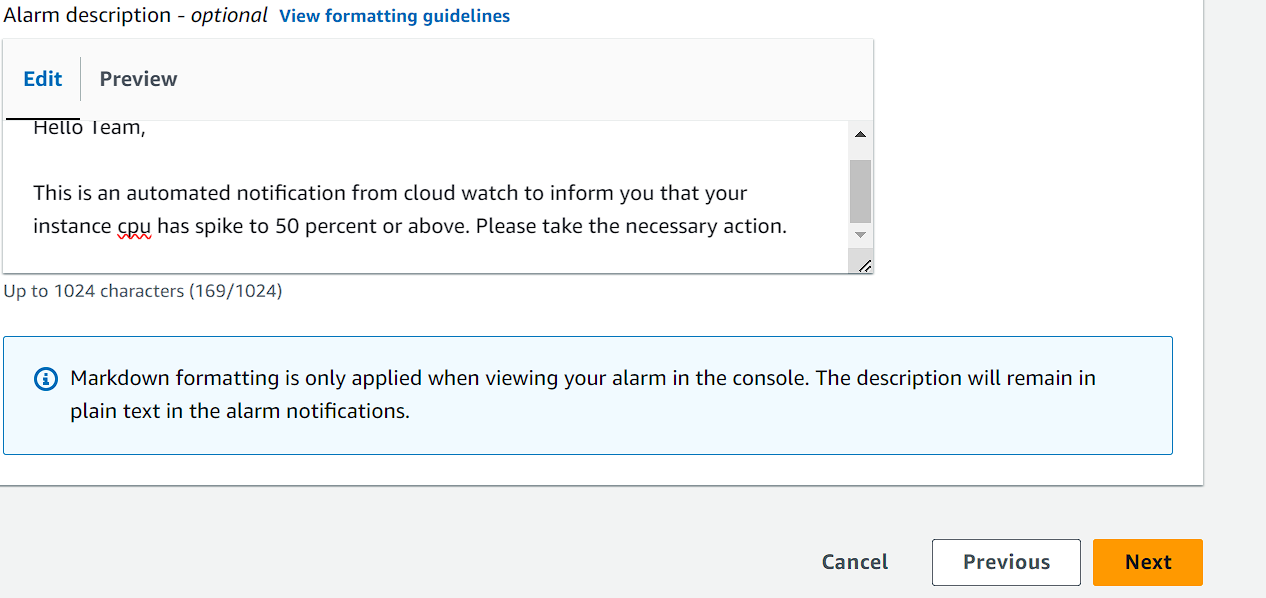Click the word 'automated' in the description
The width and height of the screenshot is (1266, 598).
click(172, 193)
